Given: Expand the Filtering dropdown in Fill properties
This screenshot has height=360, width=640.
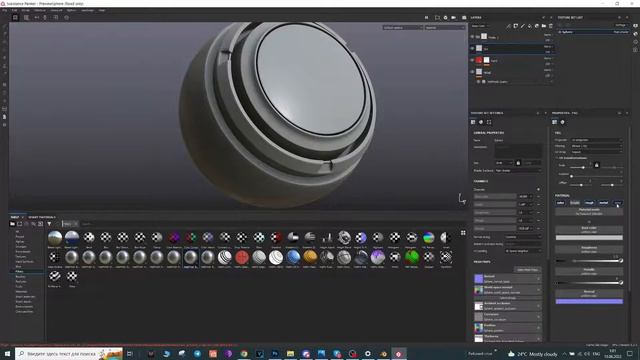Looking at the screenshot, I should 596,146.
